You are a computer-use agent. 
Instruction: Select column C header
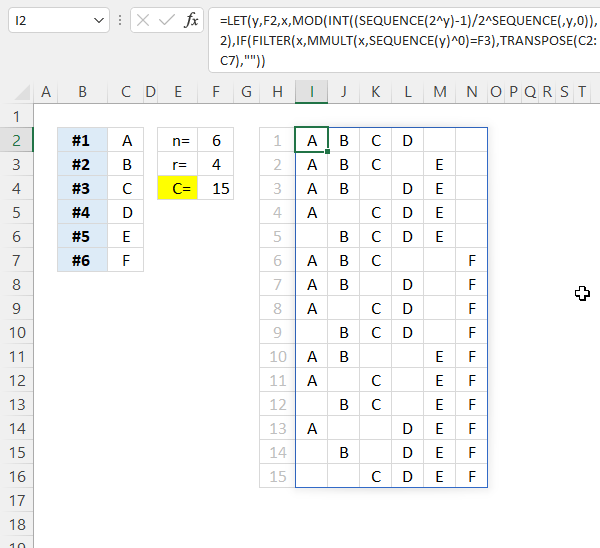tap(126, 92)
